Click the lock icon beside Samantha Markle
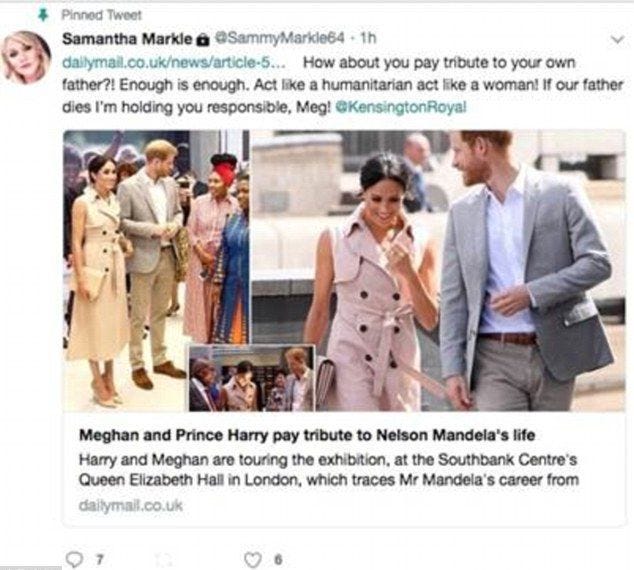Image resolution: width=634 pixels, height=570 pixels. click(203, 40)
